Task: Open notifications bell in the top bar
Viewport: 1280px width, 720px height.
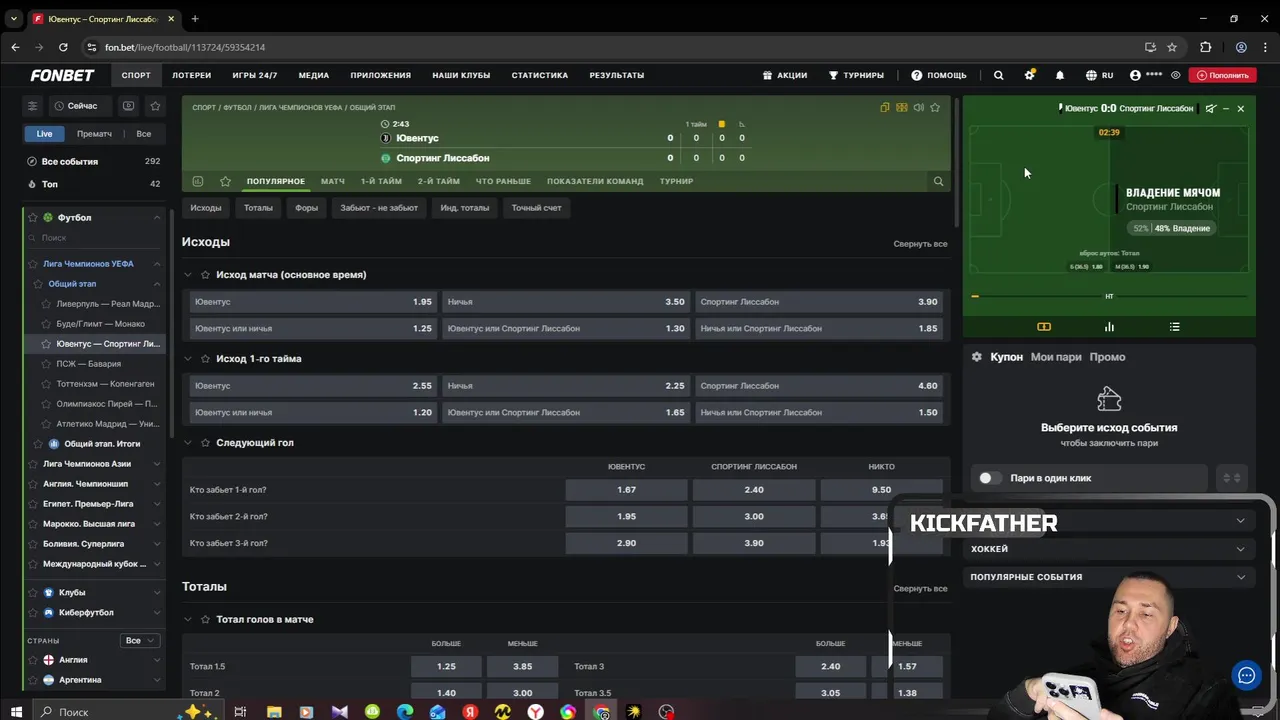Action: pyautogui.click(x=1060, y=75)
